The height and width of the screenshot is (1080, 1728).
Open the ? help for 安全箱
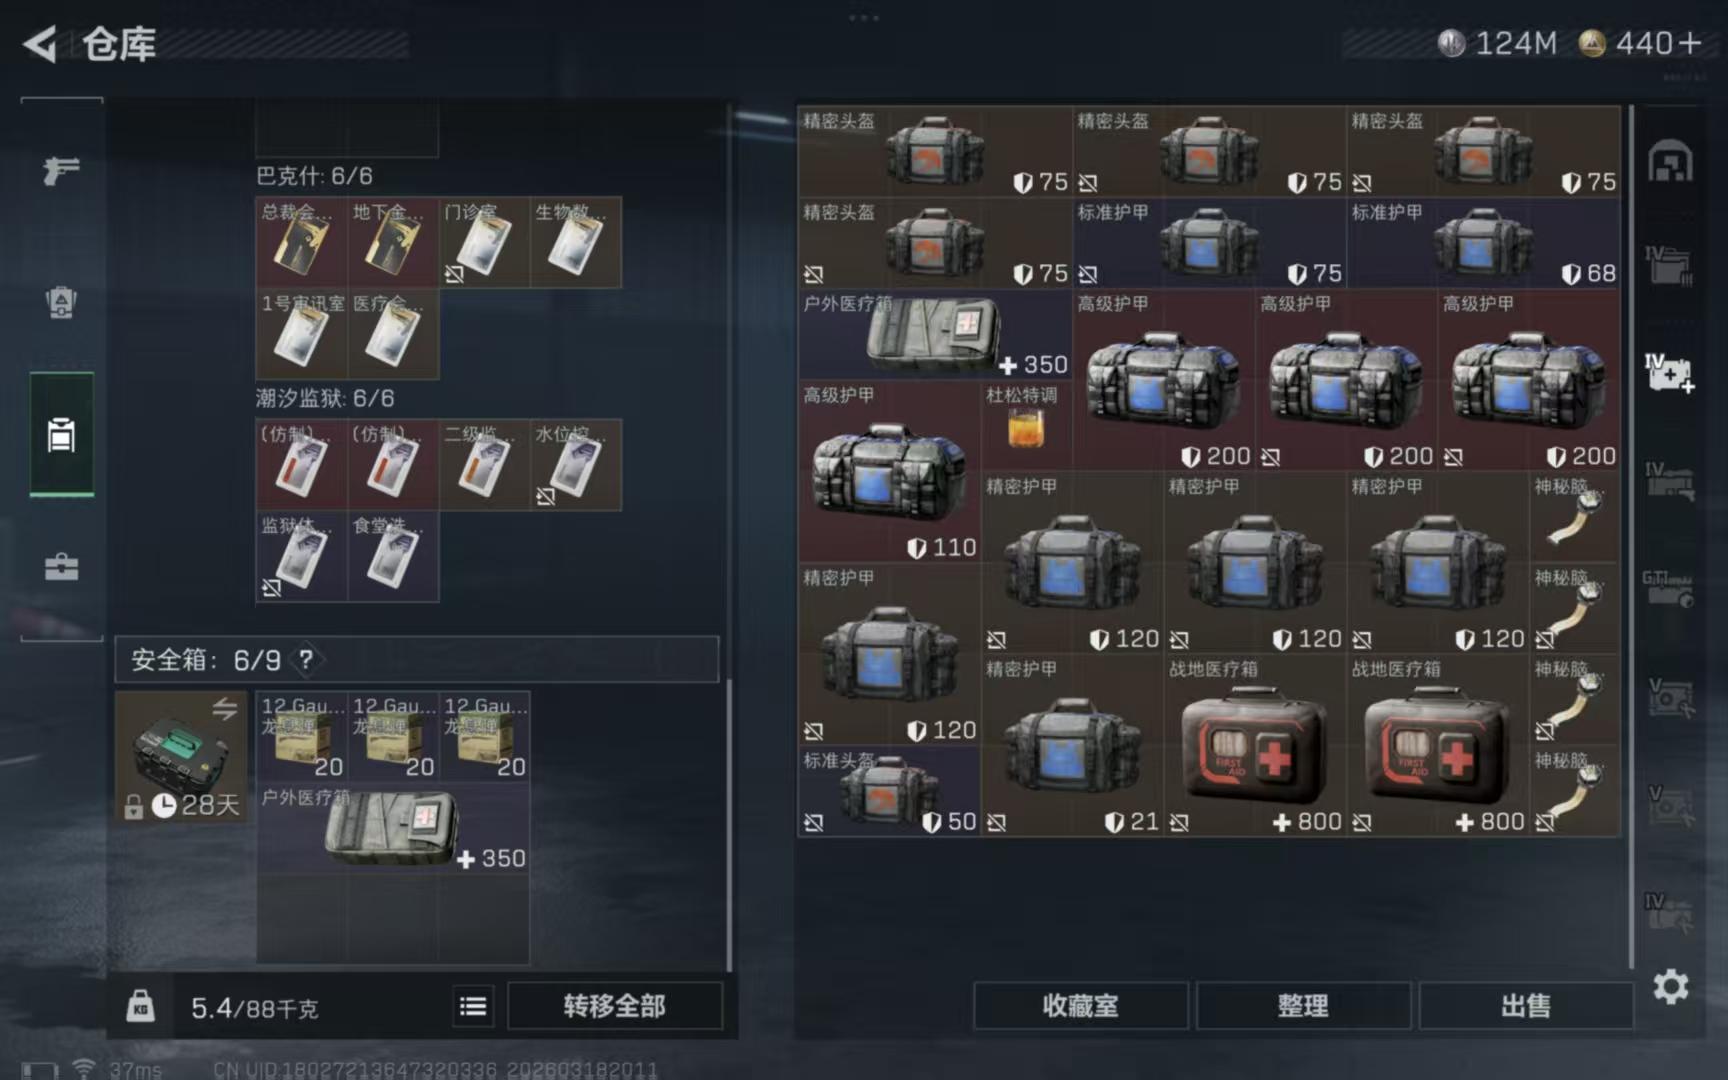click(306, 660)
